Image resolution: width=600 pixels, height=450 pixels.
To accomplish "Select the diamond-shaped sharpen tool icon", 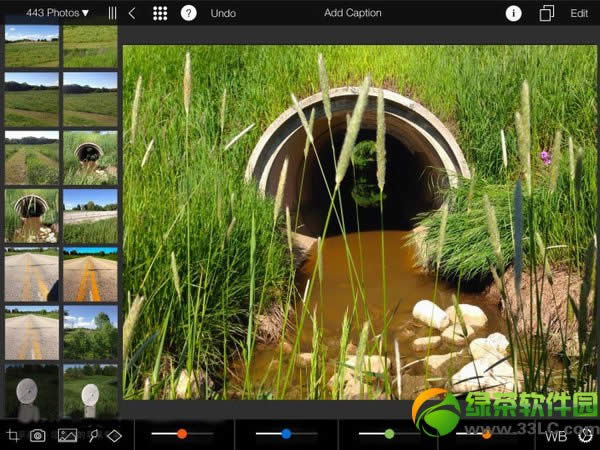I will click(115, 435).
